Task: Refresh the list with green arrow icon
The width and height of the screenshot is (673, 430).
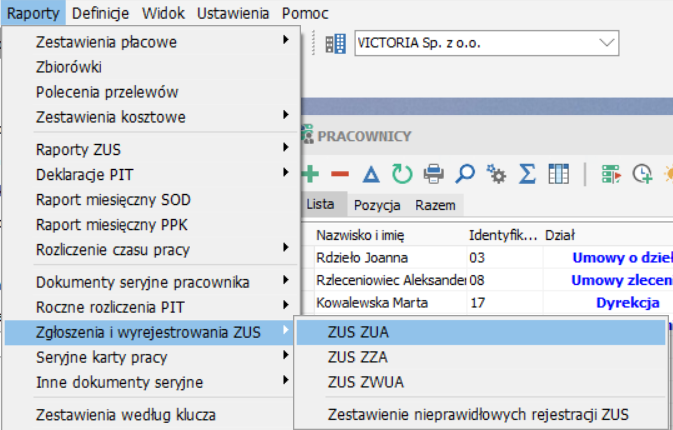Action: tap(402, 174)
